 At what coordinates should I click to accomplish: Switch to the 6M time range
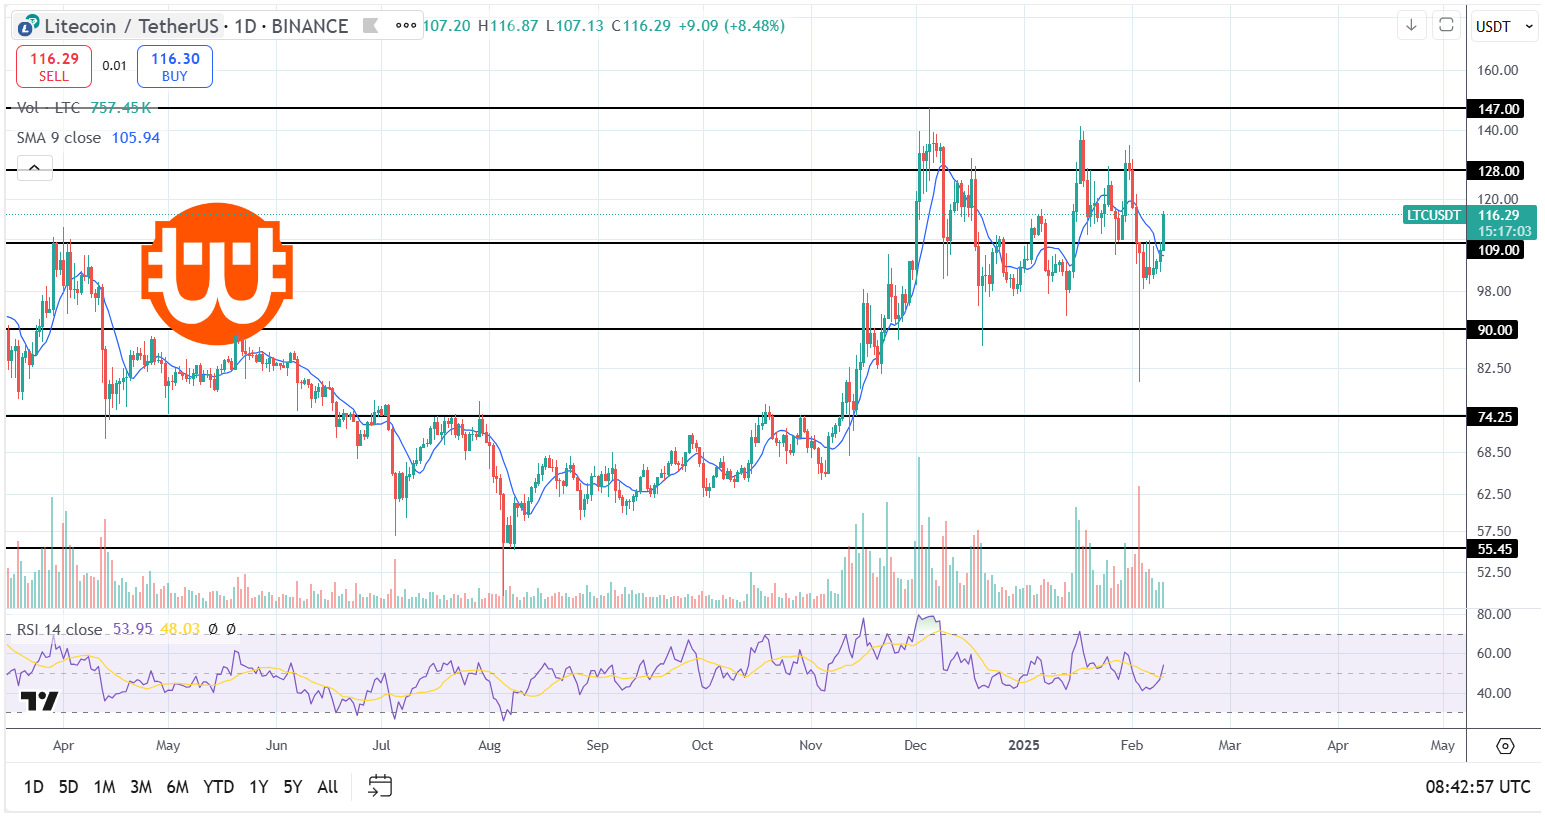coord(177,787)
